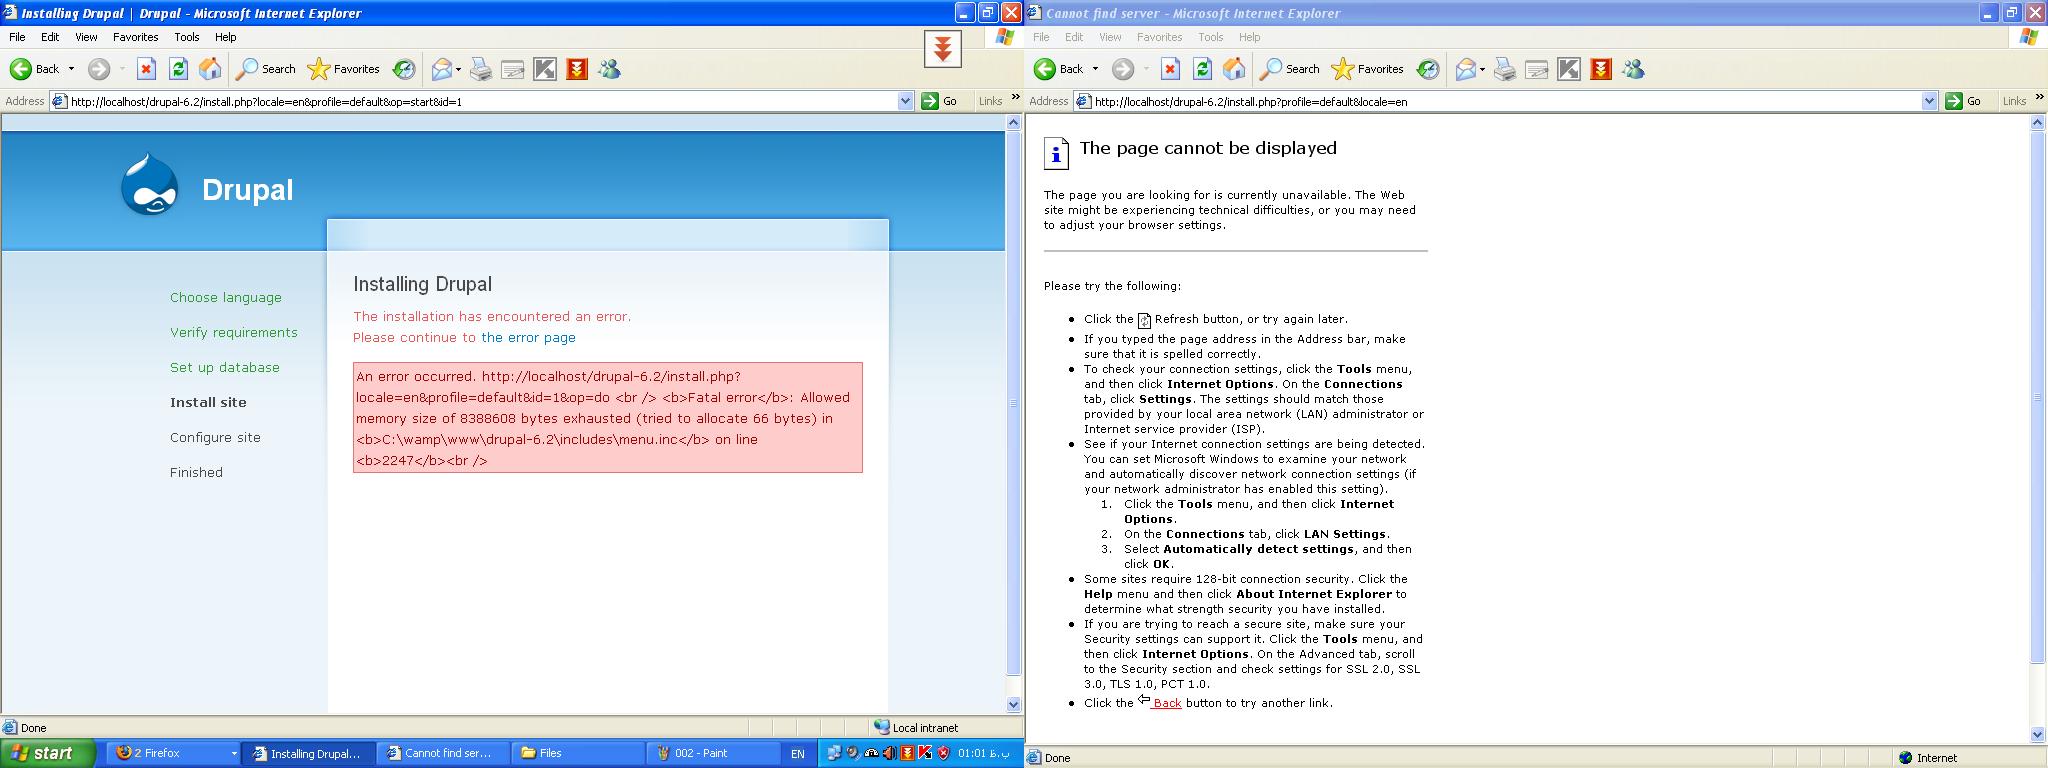
Task: Open address bar dropdown in the Installing Drupal window
Action: 905,101
